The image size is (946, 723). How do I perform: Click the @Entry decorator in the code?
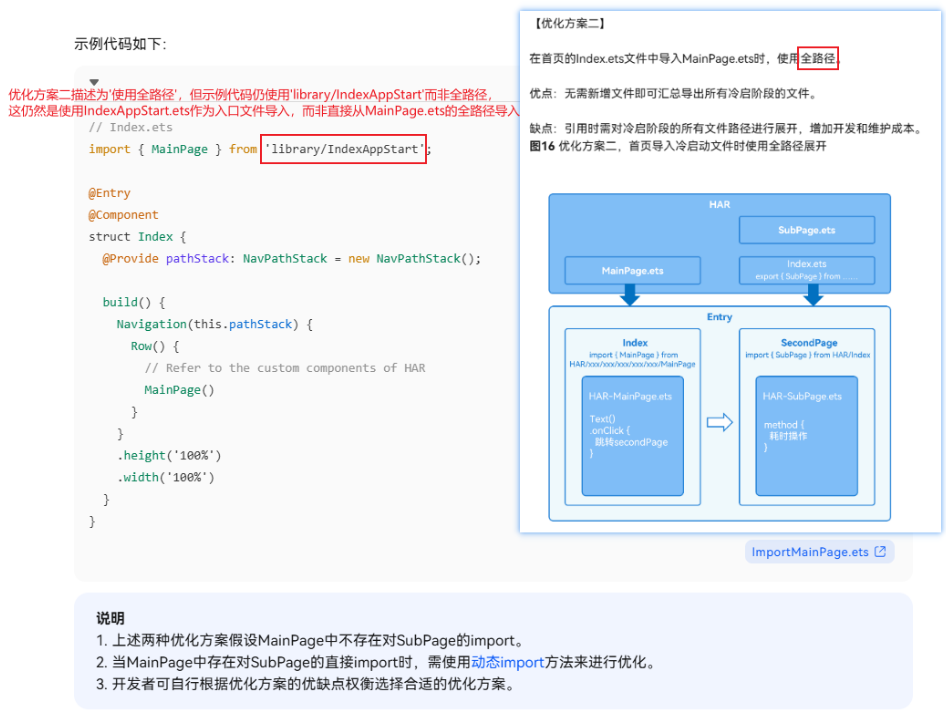click(109, 193)
